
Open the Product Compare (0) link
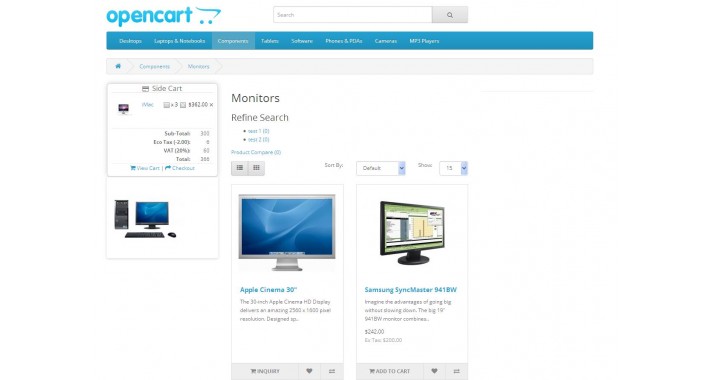[256, 152]
